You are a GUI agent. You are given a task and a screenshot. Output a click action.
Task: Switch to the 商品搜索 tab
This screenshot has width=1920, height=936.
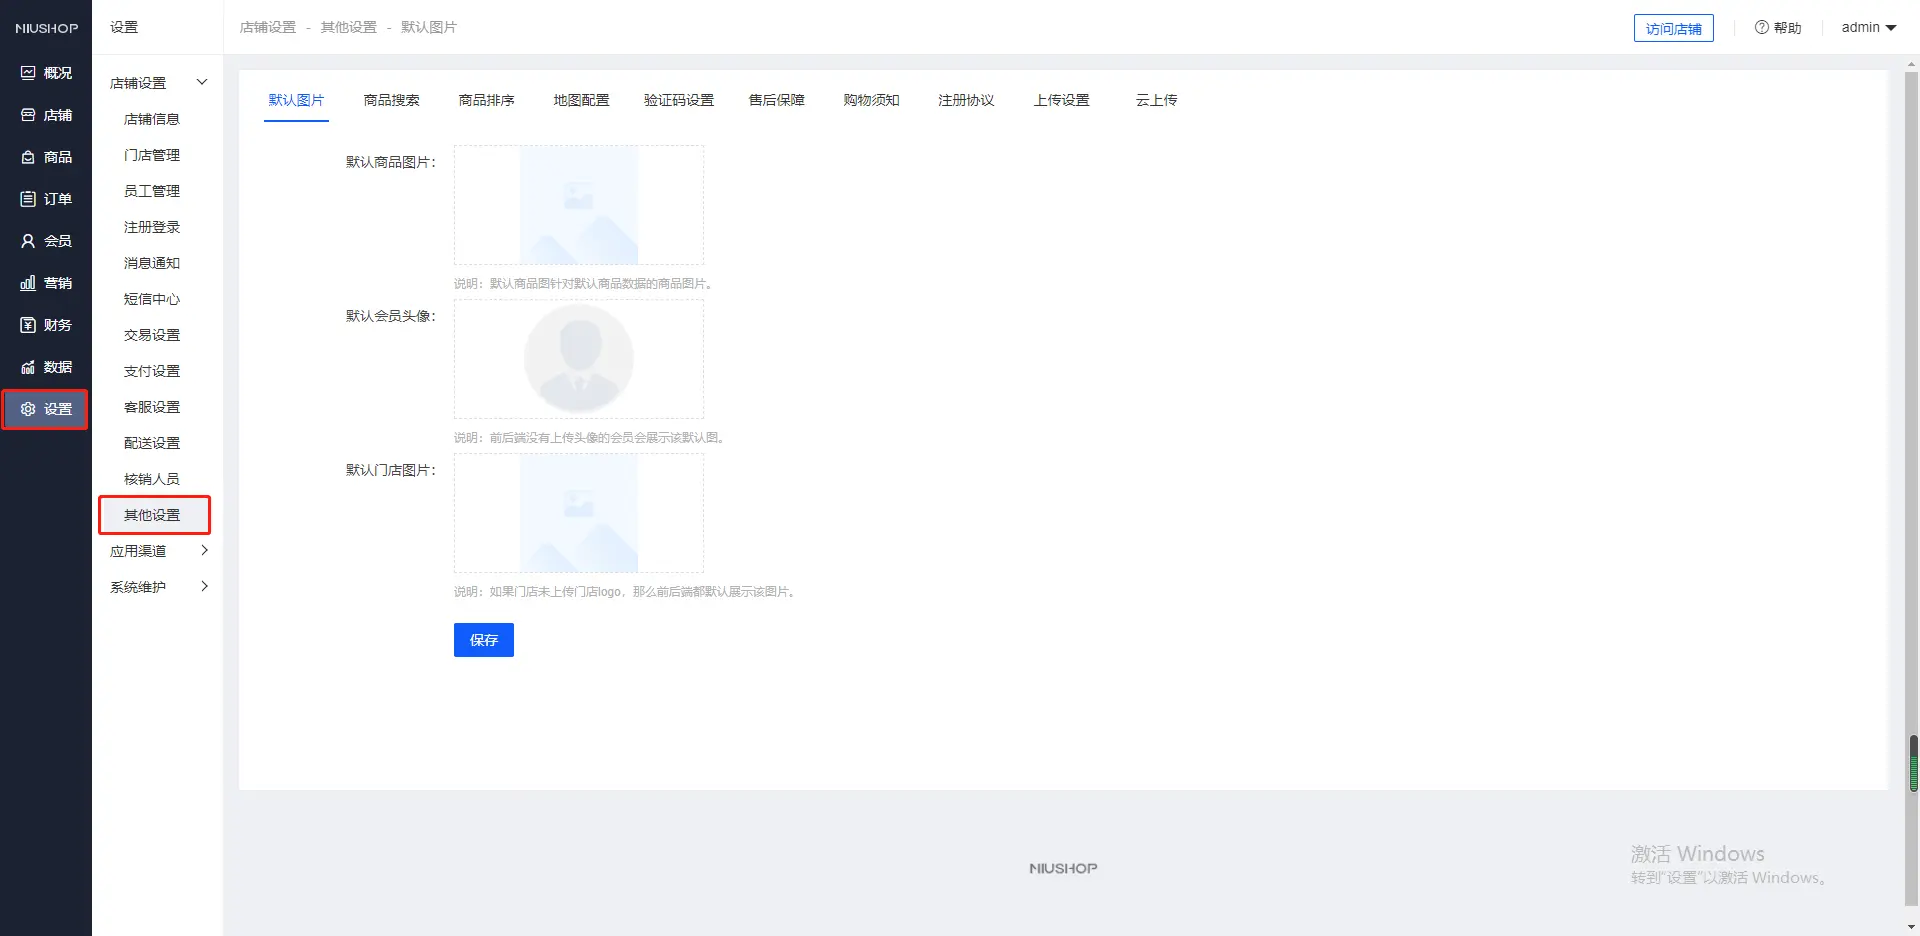391,100
